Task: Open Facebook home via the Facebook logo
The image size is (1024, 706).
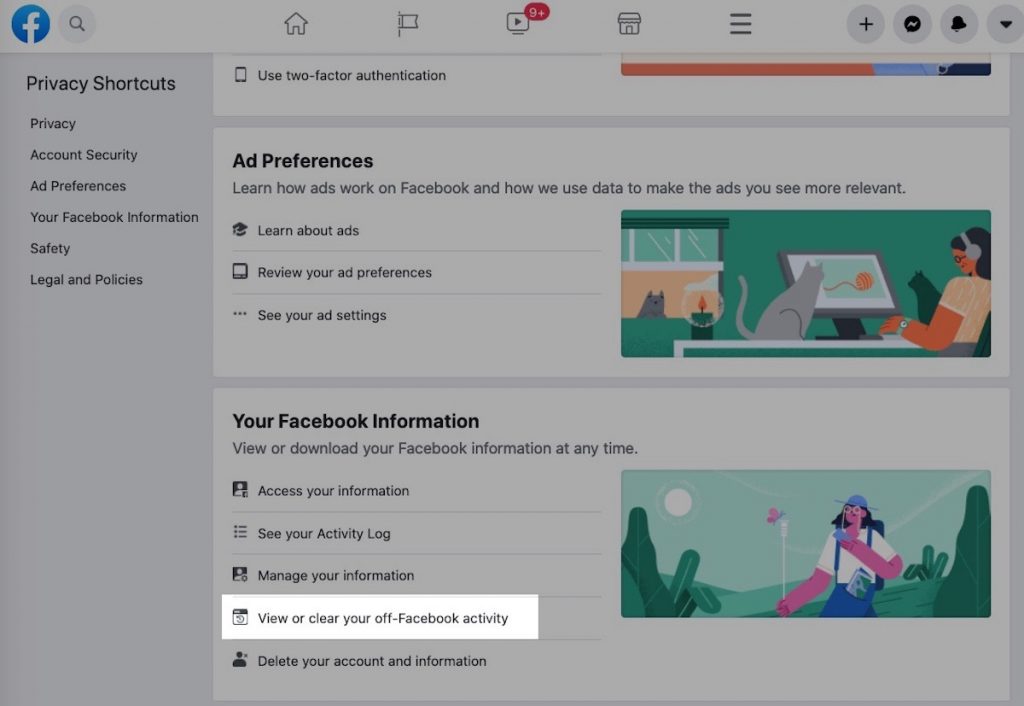Action: click(29, 24)
